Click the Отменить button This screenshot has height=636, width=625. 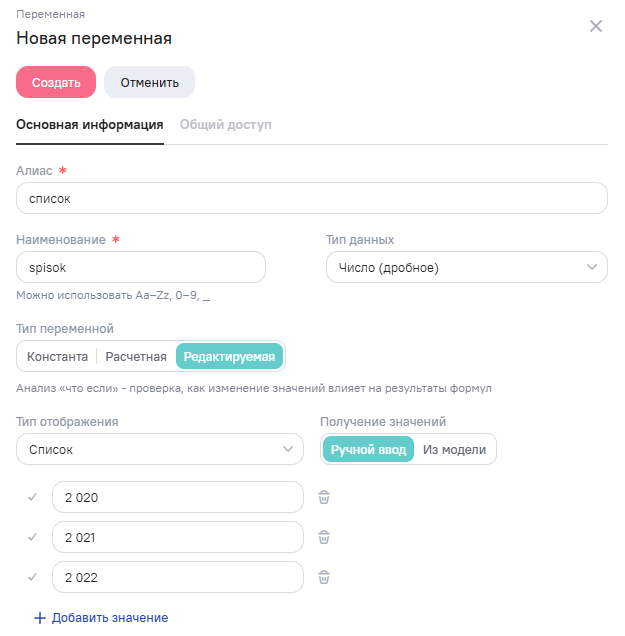click(149, 82)
